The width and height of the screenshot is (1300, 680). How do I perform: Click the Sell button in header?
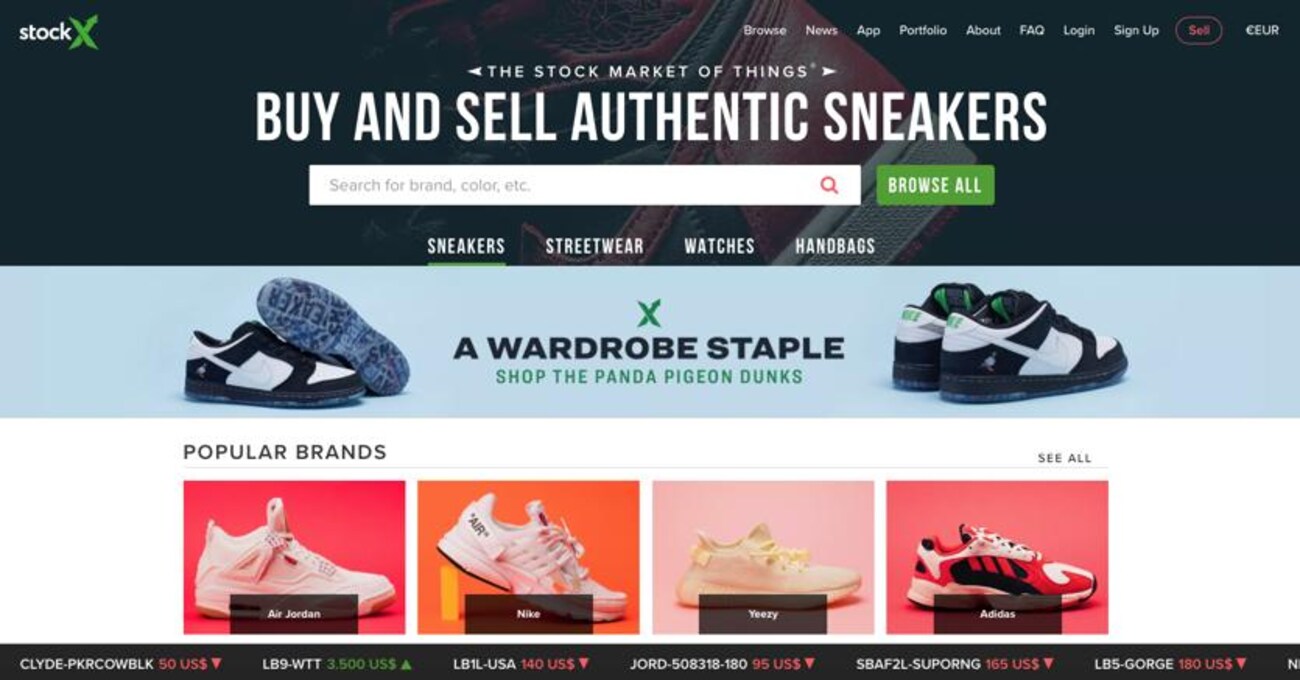[x=1198, y=30]
